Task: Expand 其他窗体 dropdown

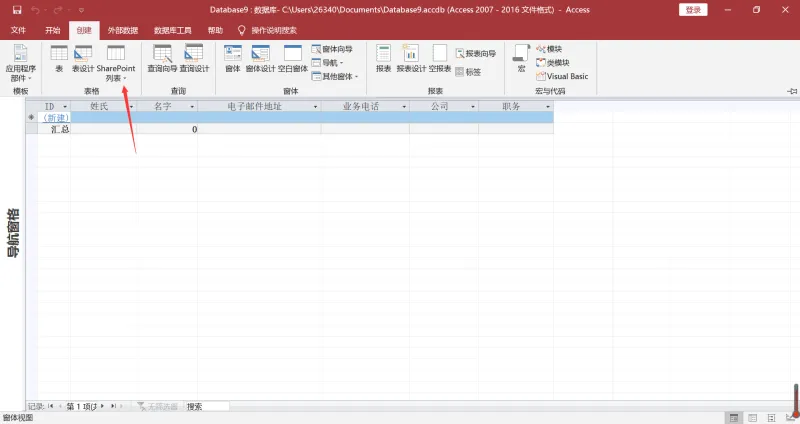Action: (x=335, y=76)
